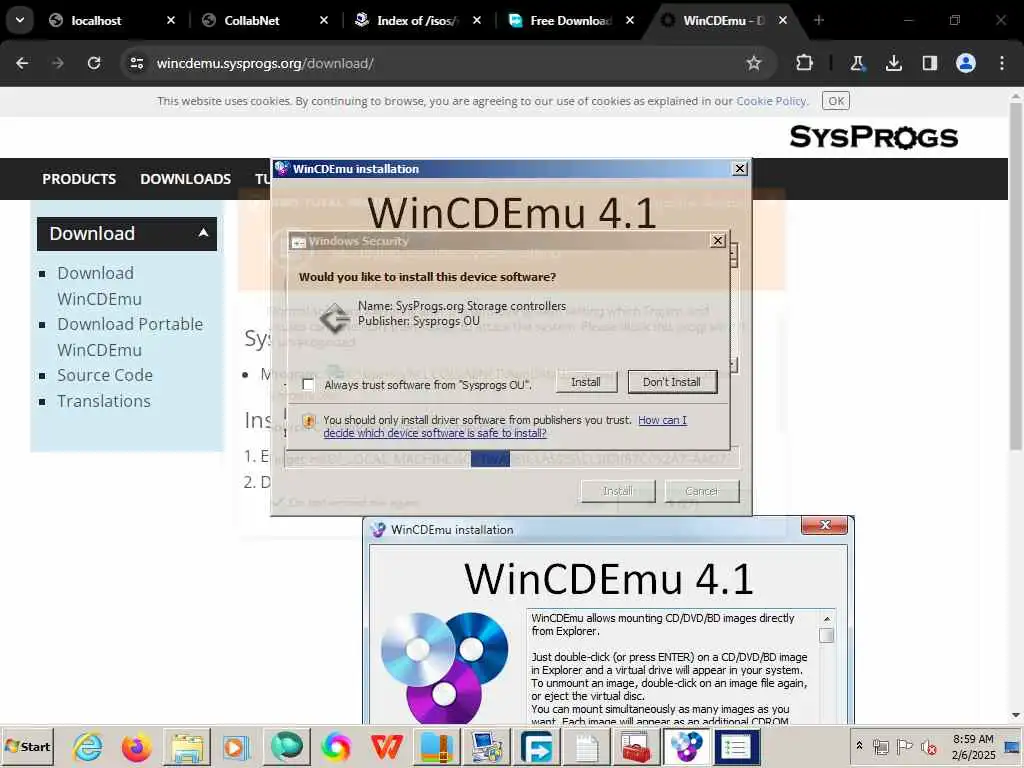Open the blank document taskbar icon
This screenshot has height=768, width=1024.
coord(586,747)
